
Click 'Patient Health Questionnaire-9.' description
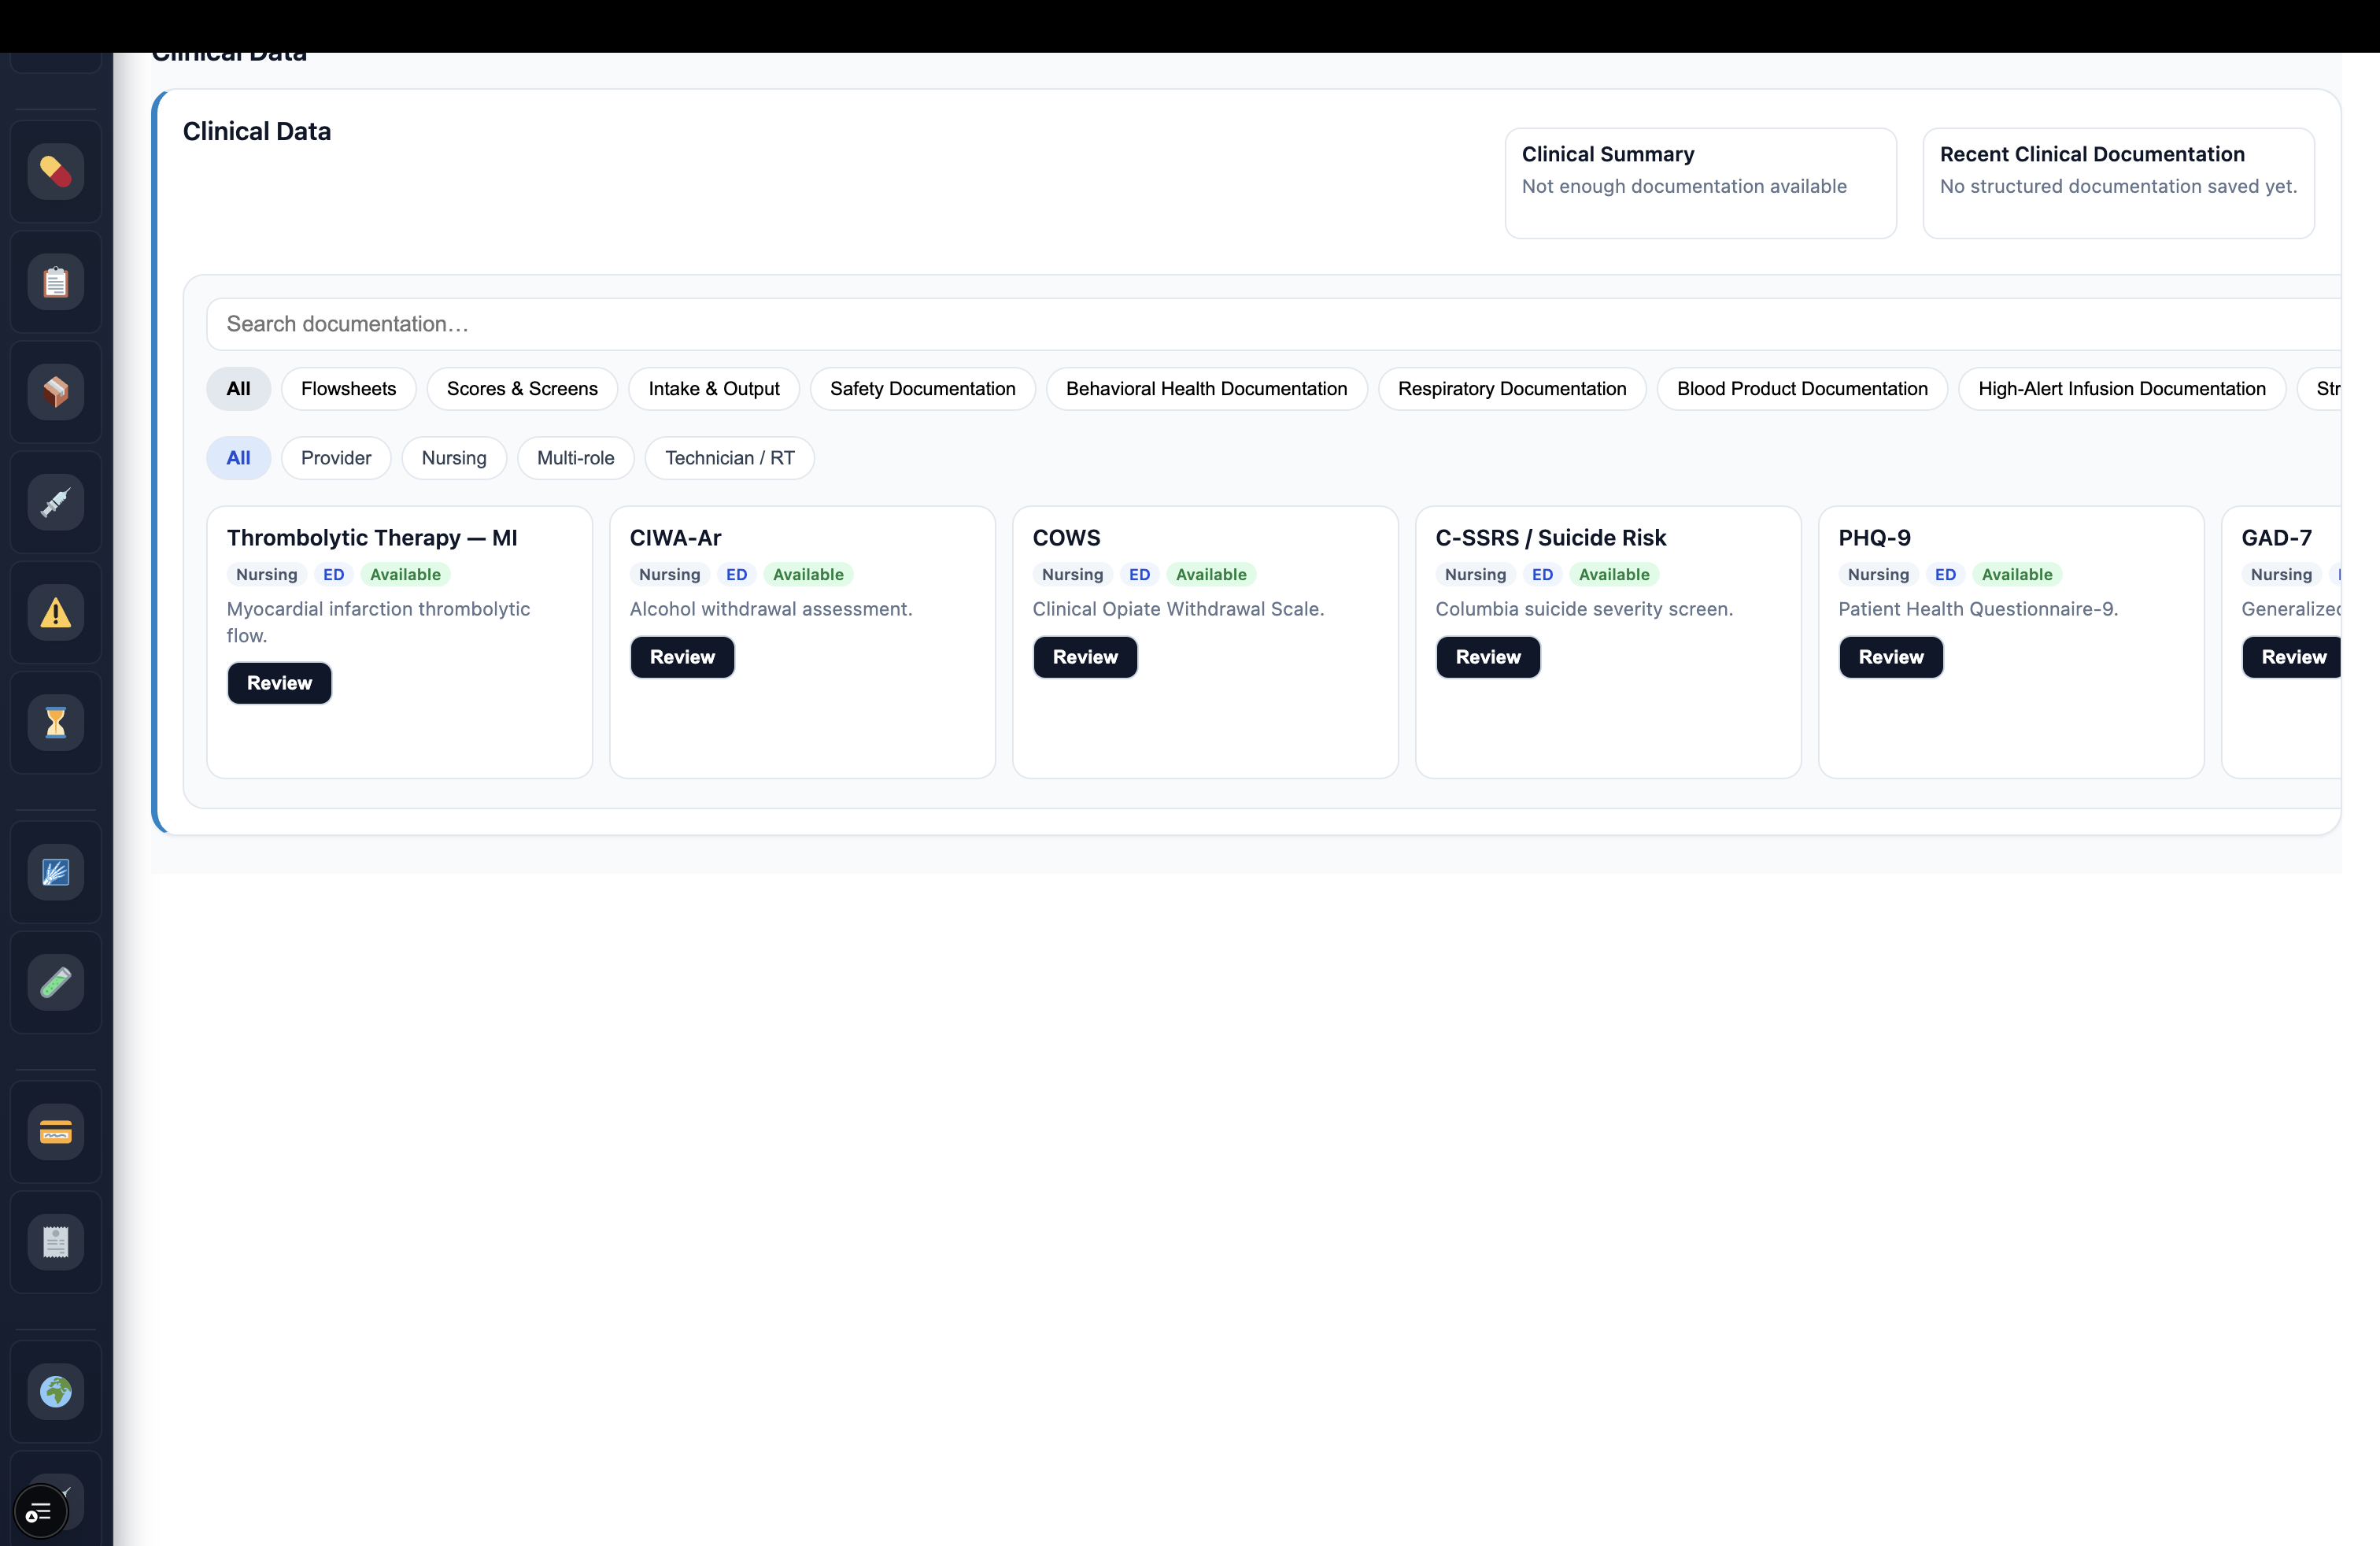[x=1978, y=609]
